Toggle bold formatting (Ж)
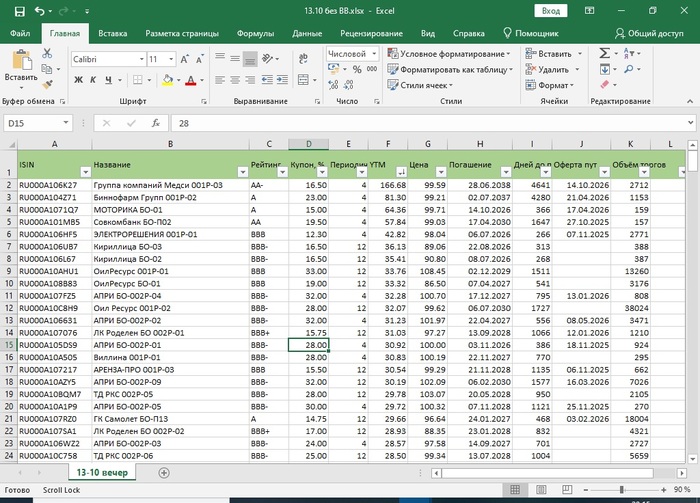Viewport: 700px width, 503px height. pos(79,81)
